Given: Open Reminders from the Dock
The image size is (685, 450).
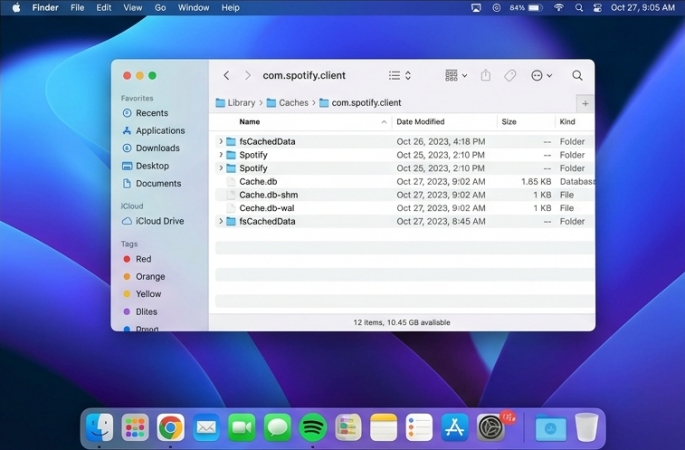Looking at the screenshot, I should (419, 427).
